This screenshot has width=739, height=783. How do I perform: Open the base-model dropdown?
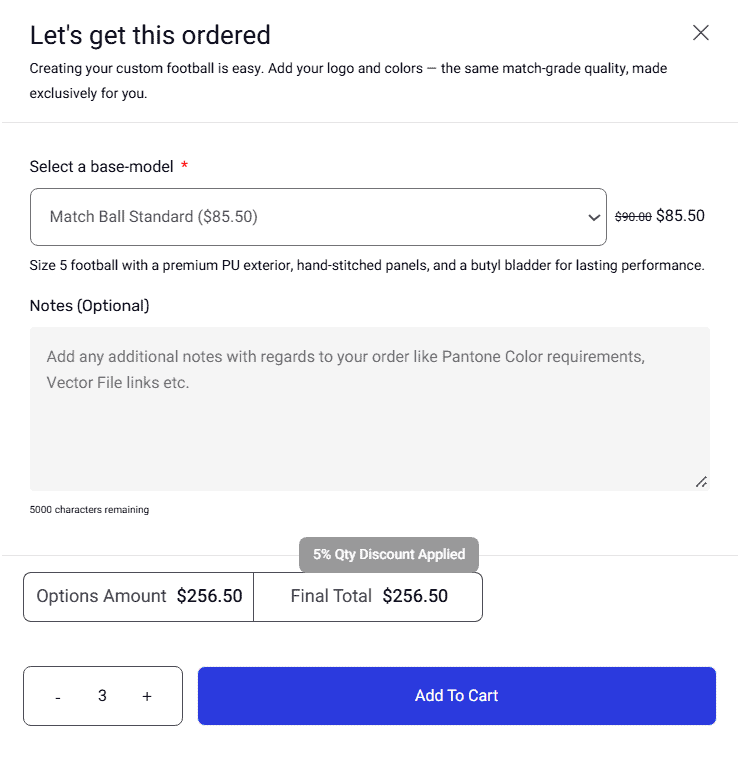(318, 217)
